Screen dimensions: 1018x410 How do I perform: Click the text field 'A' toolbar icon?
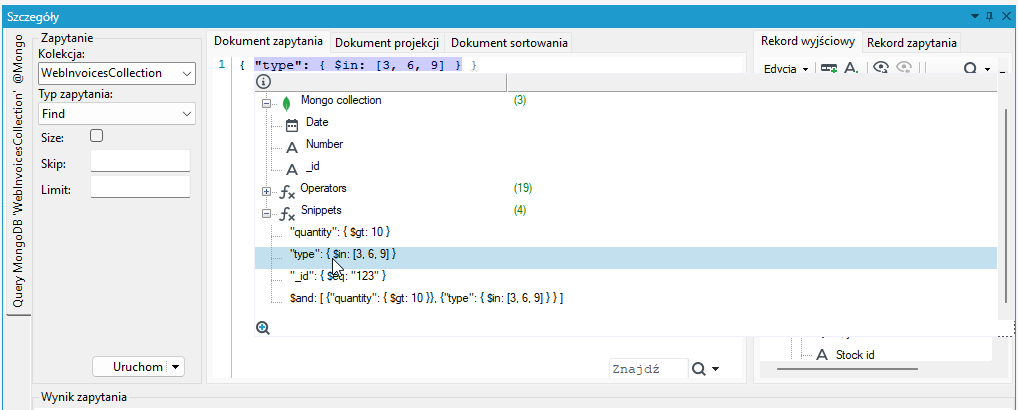(851, 68)
